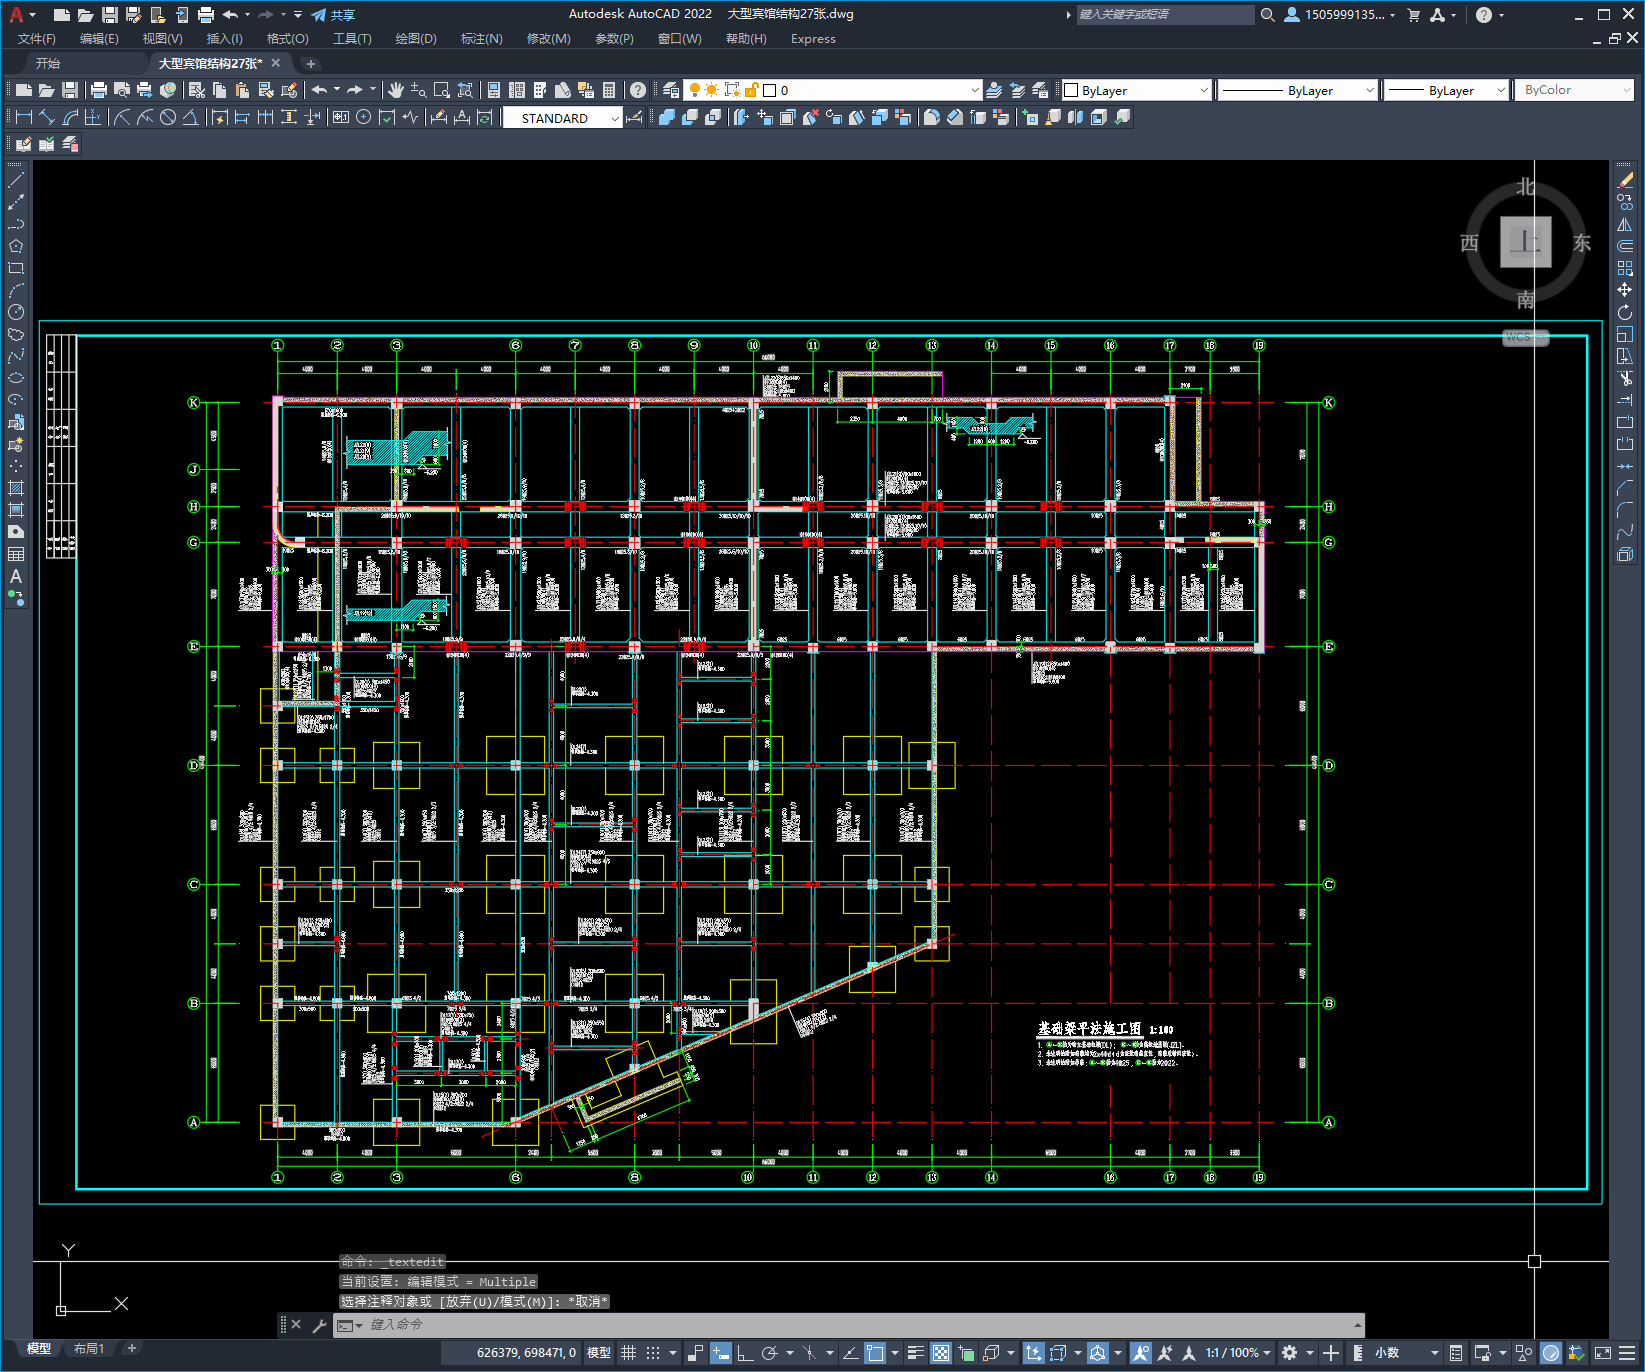
Task: Open the 标注(N) menu
Action: coord(481,39)
